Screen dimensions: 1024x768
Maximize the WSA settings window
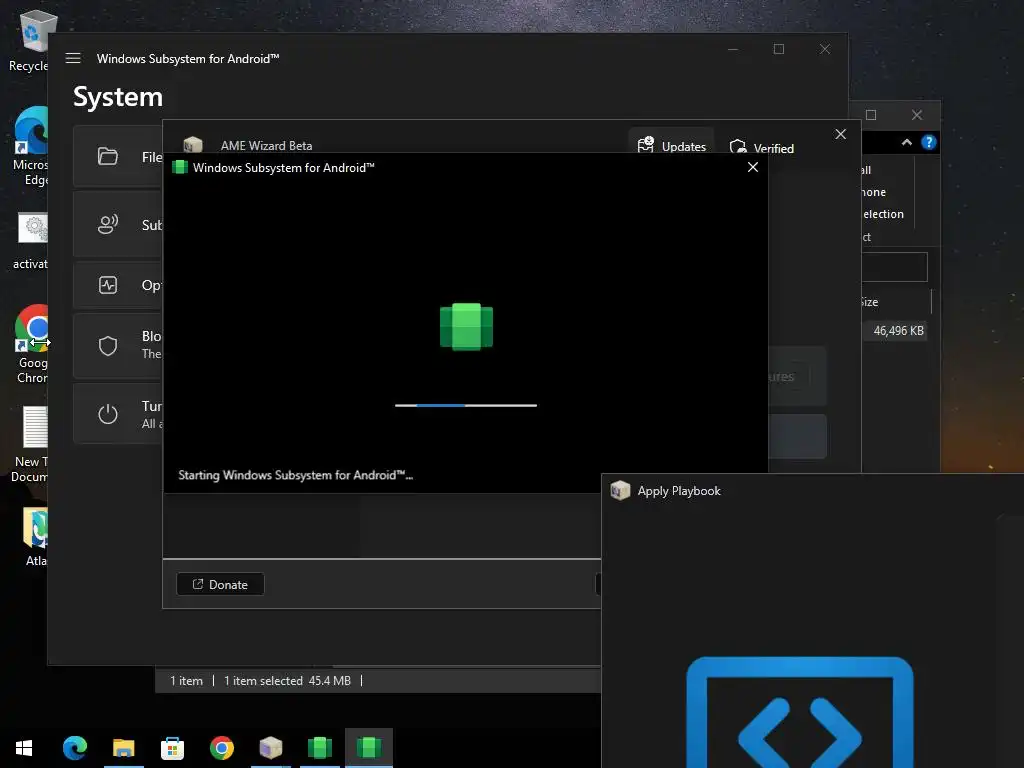click(x=778, y=49)
